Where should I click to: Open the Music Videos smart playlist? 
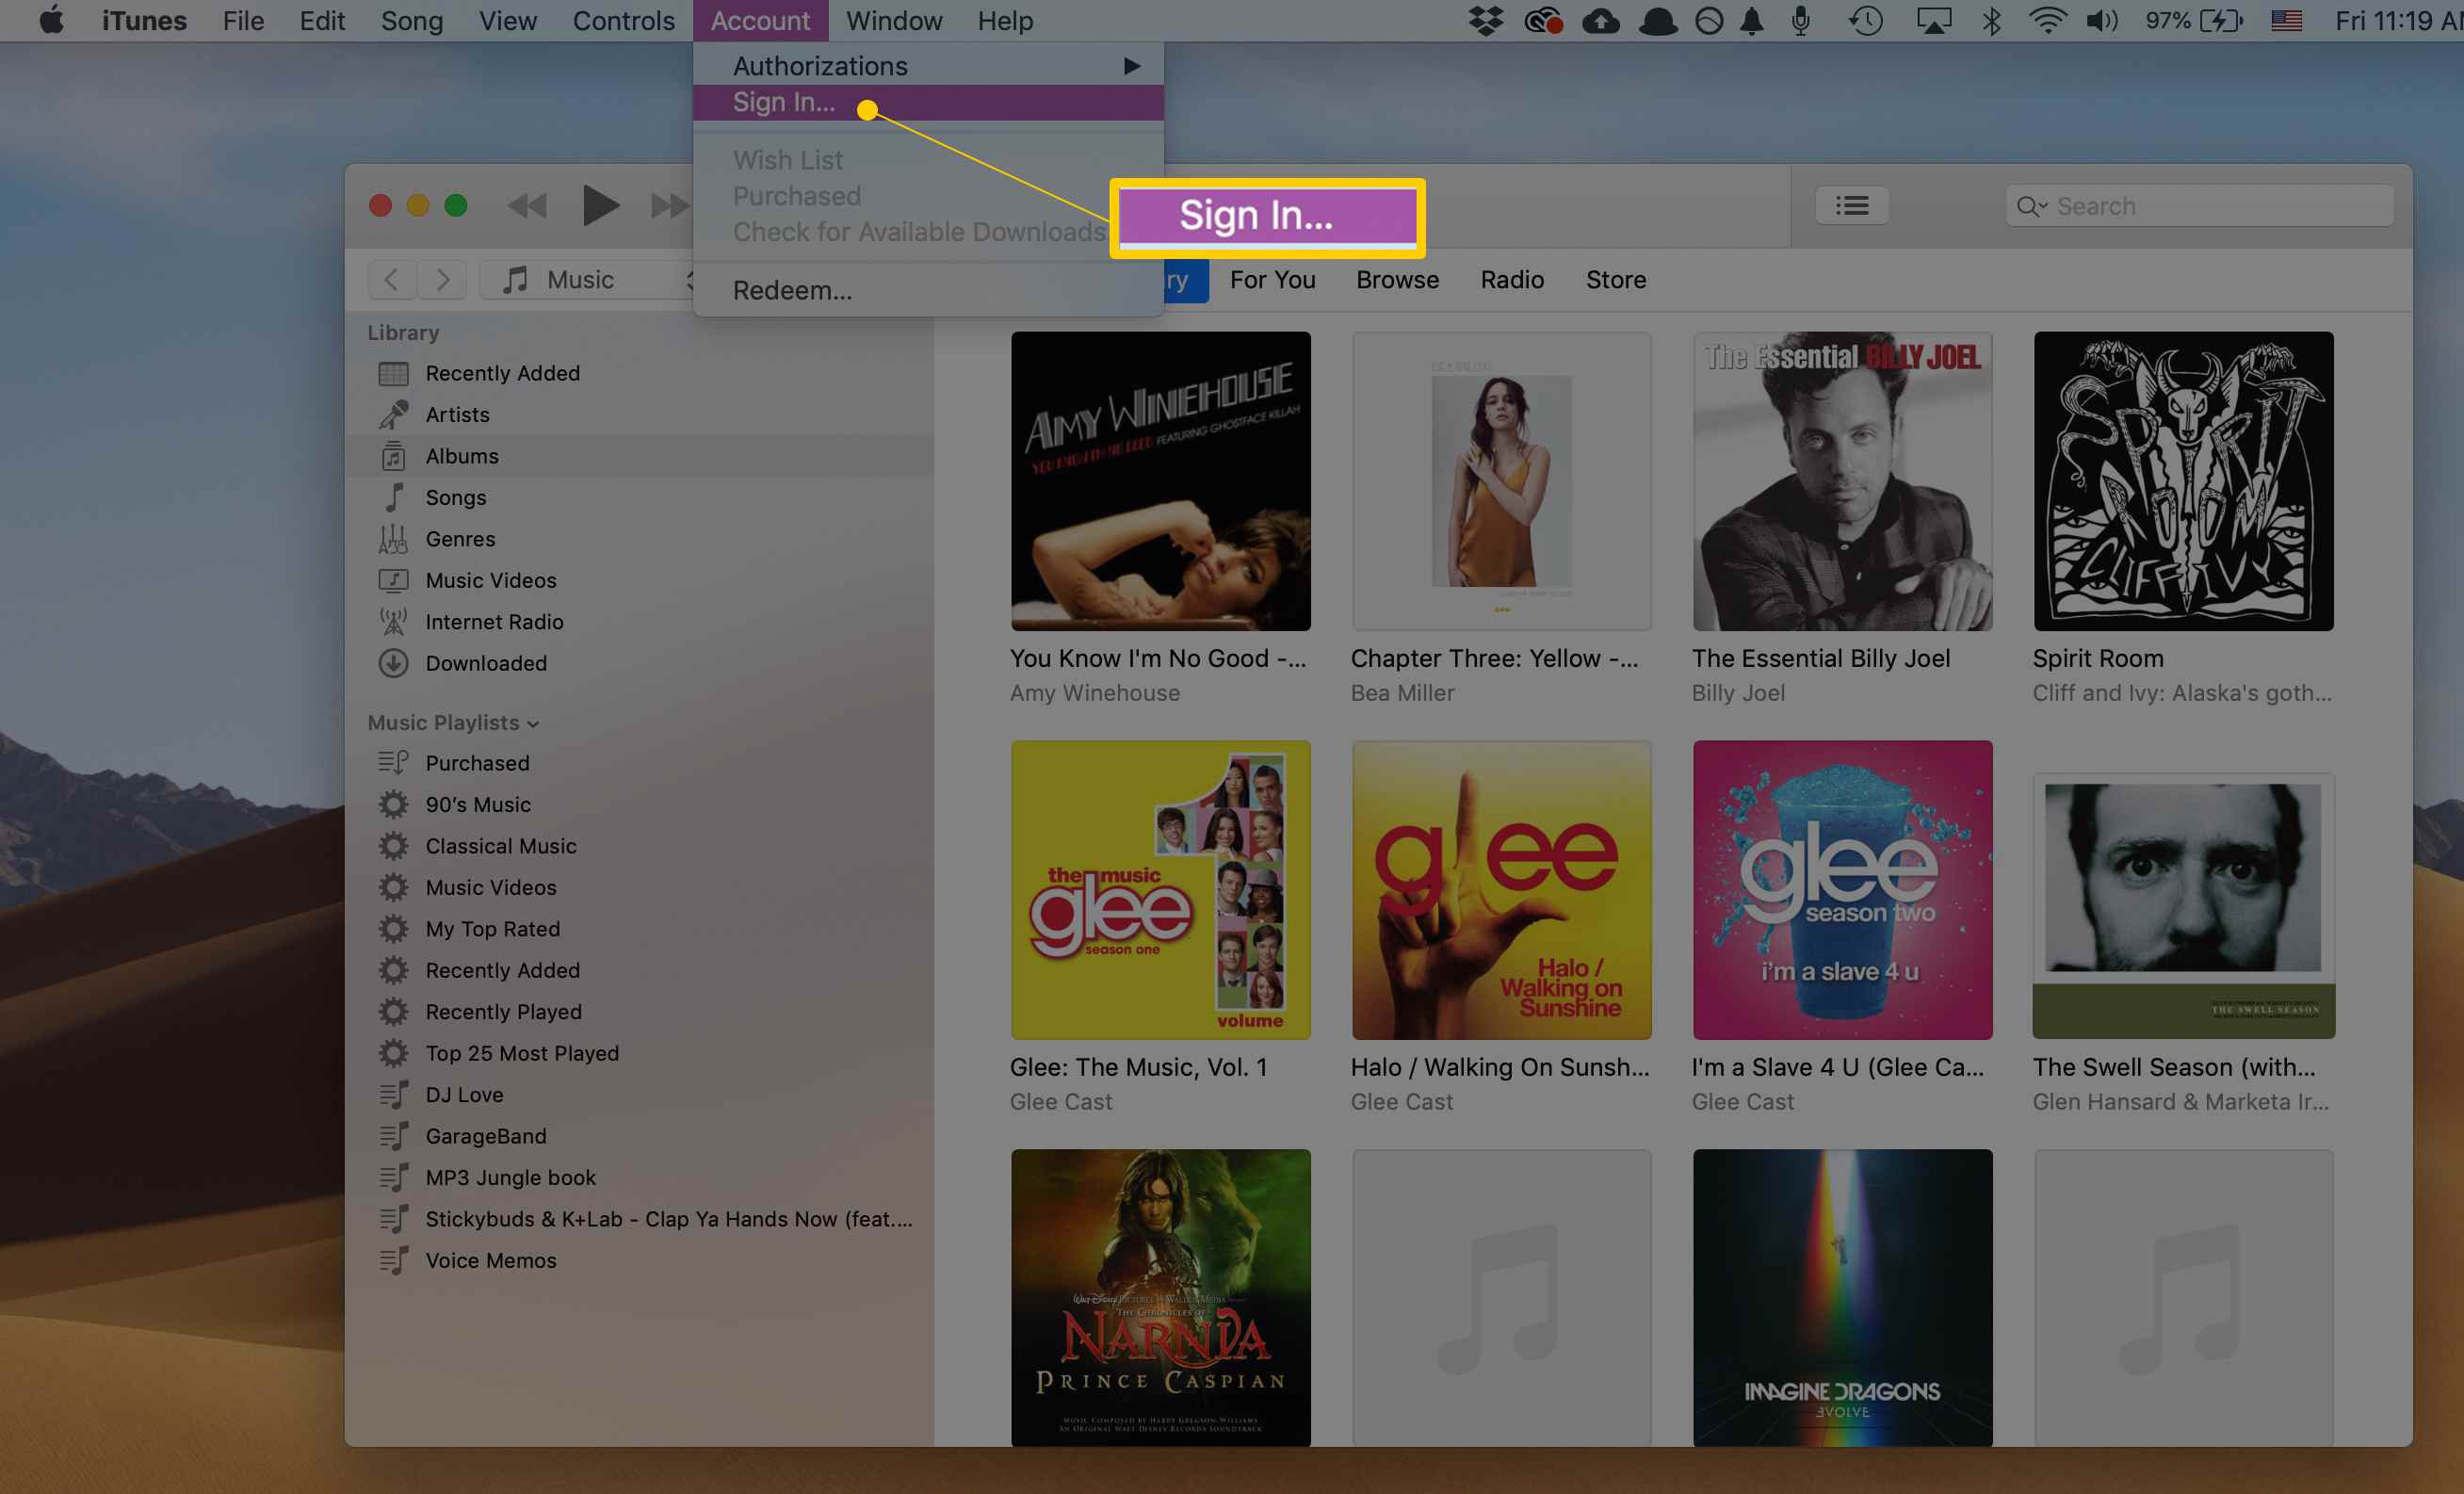[640, 888]
